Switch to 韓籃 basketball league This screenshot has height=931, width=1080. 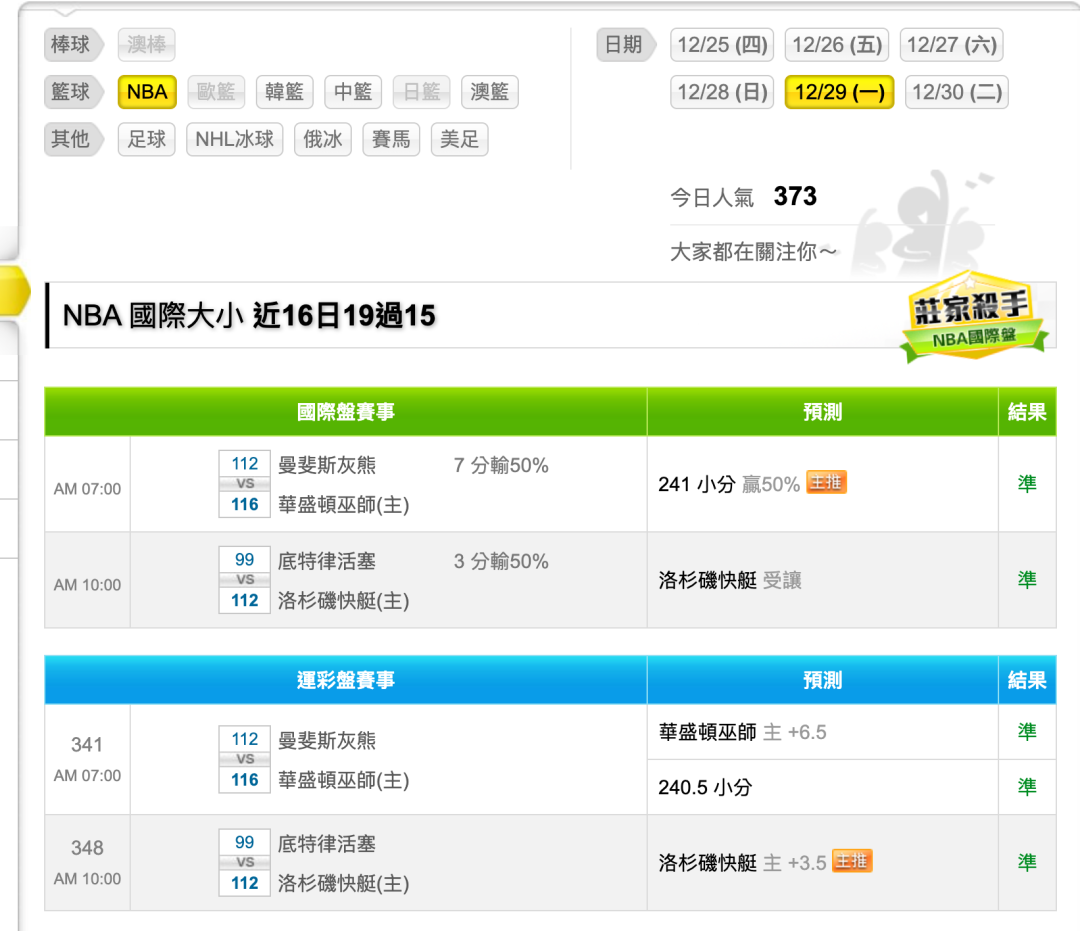pos(284,92)
